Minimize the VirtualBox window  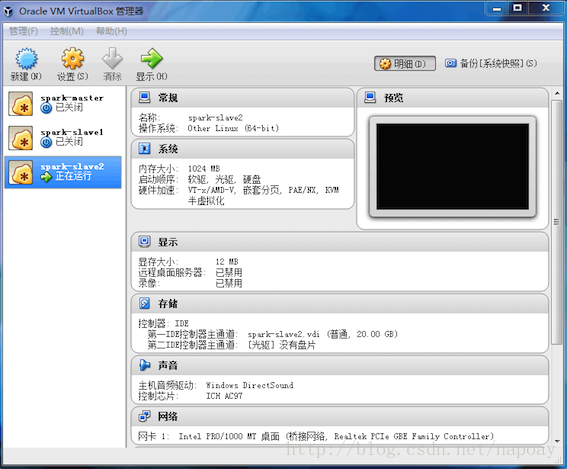pos(497,8)
